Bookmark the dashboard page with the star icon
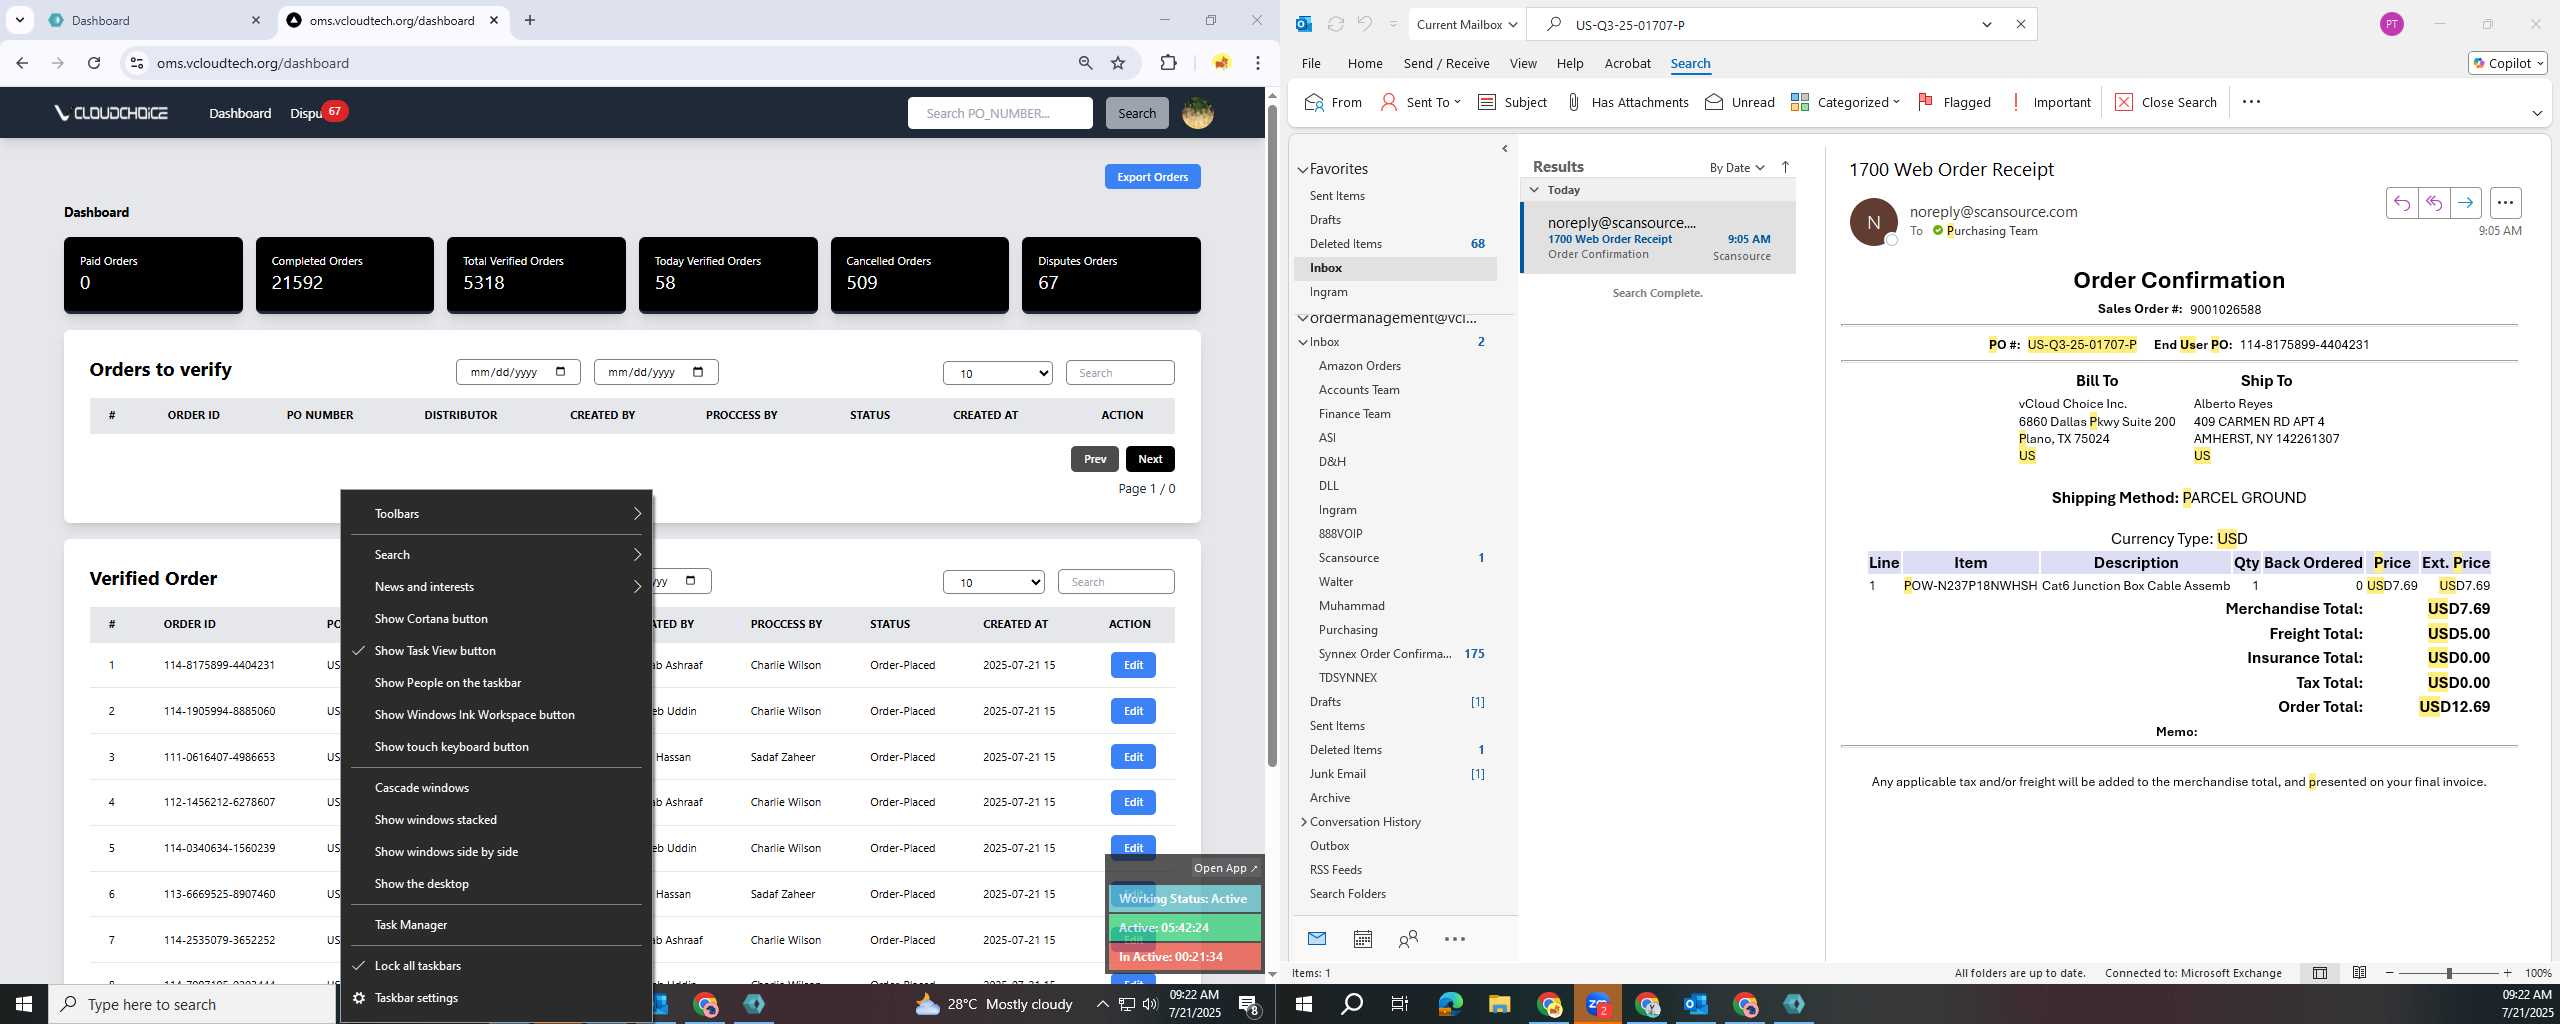The width and height of the screenshot is (2560, 1024). pyautogui.click(x=1118, y=63)
